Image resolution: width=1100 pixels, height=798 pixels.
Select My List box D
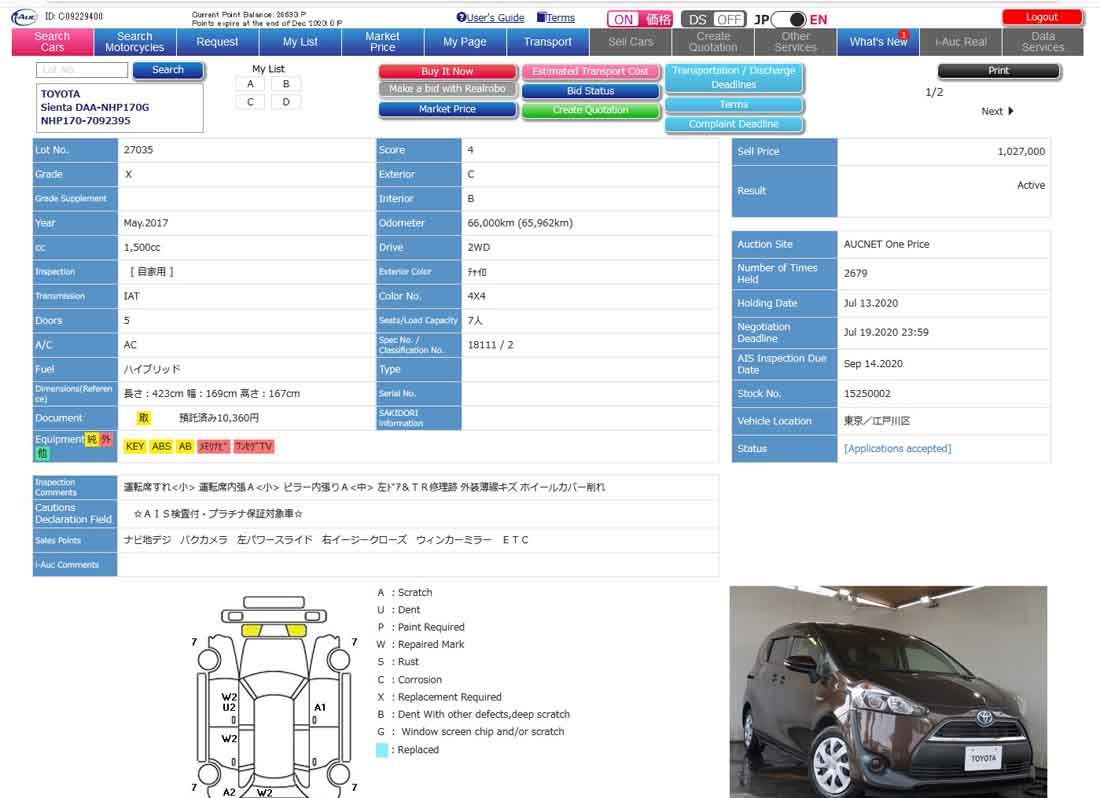[286, 102]
